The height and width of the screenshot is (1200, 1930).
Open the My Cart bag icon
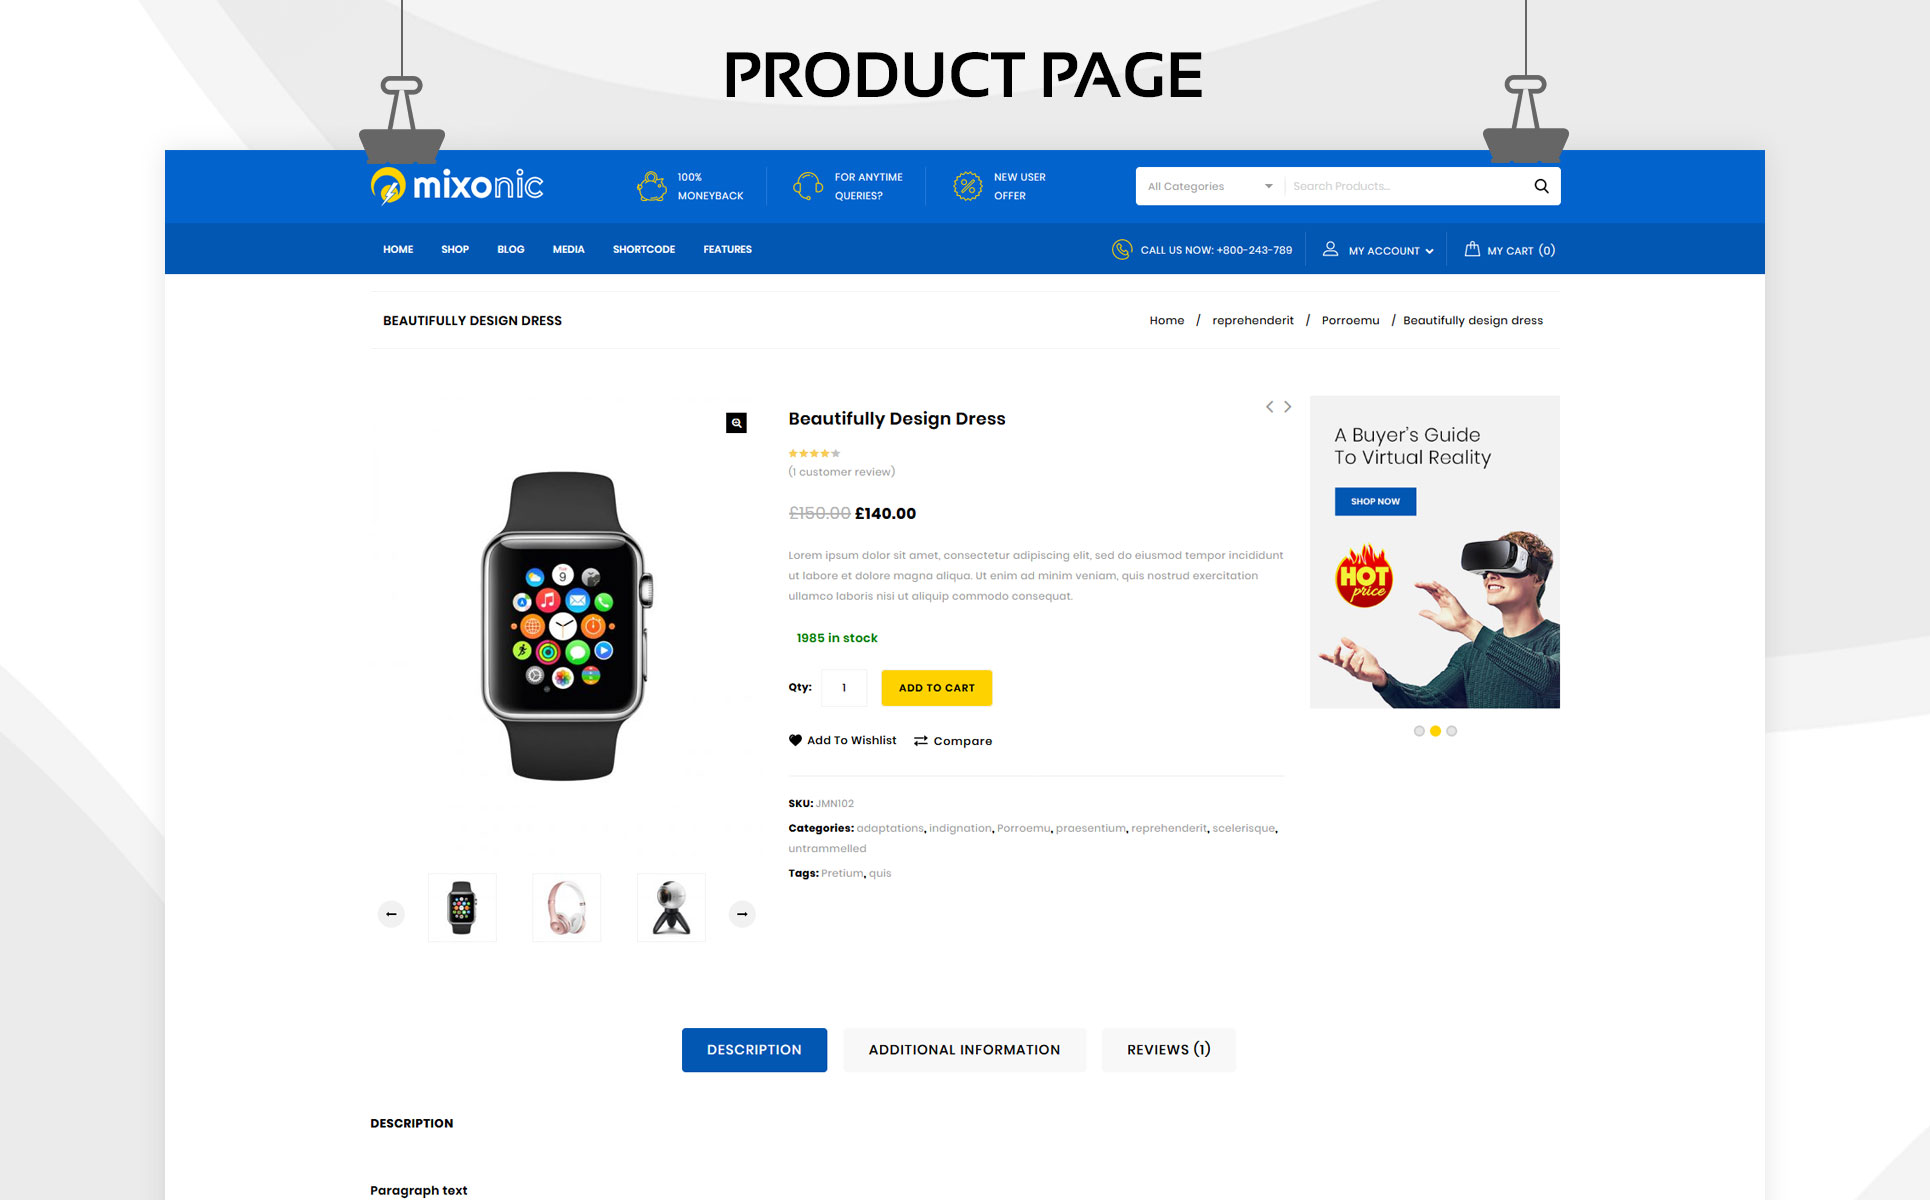click(1472, 249)
